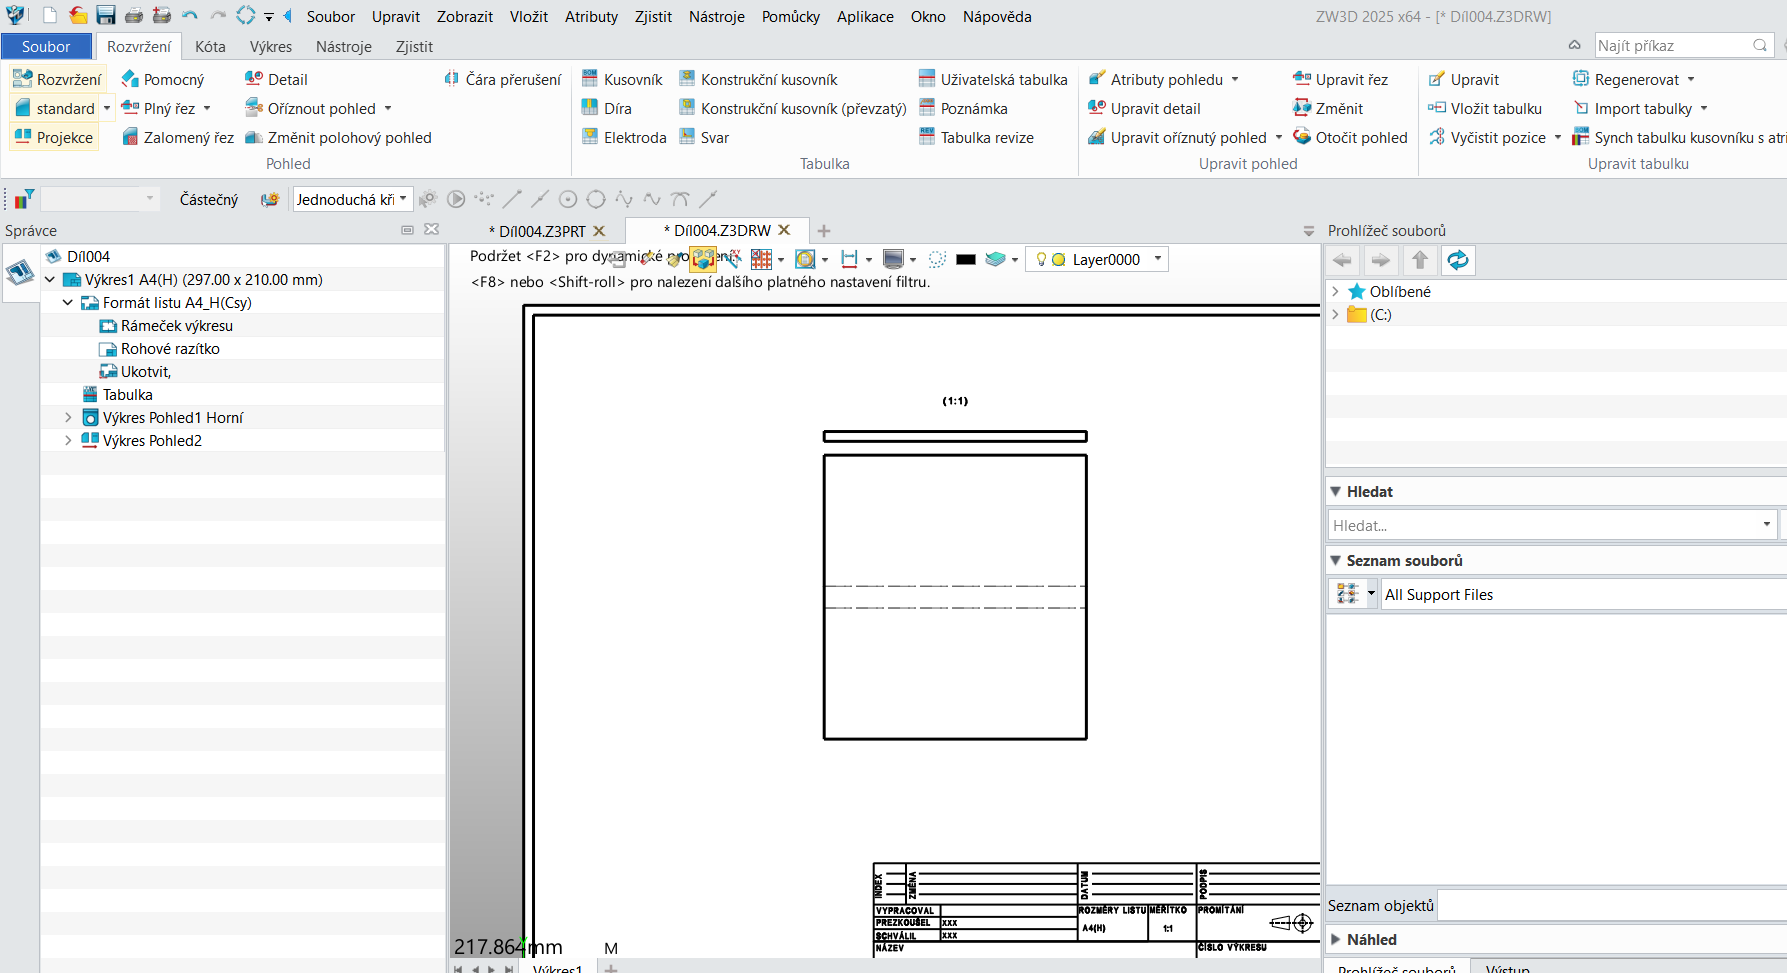This screenshot has height=973, width=1787.
Task: Toggle the grid display button
Action: [x=761, y=259]
